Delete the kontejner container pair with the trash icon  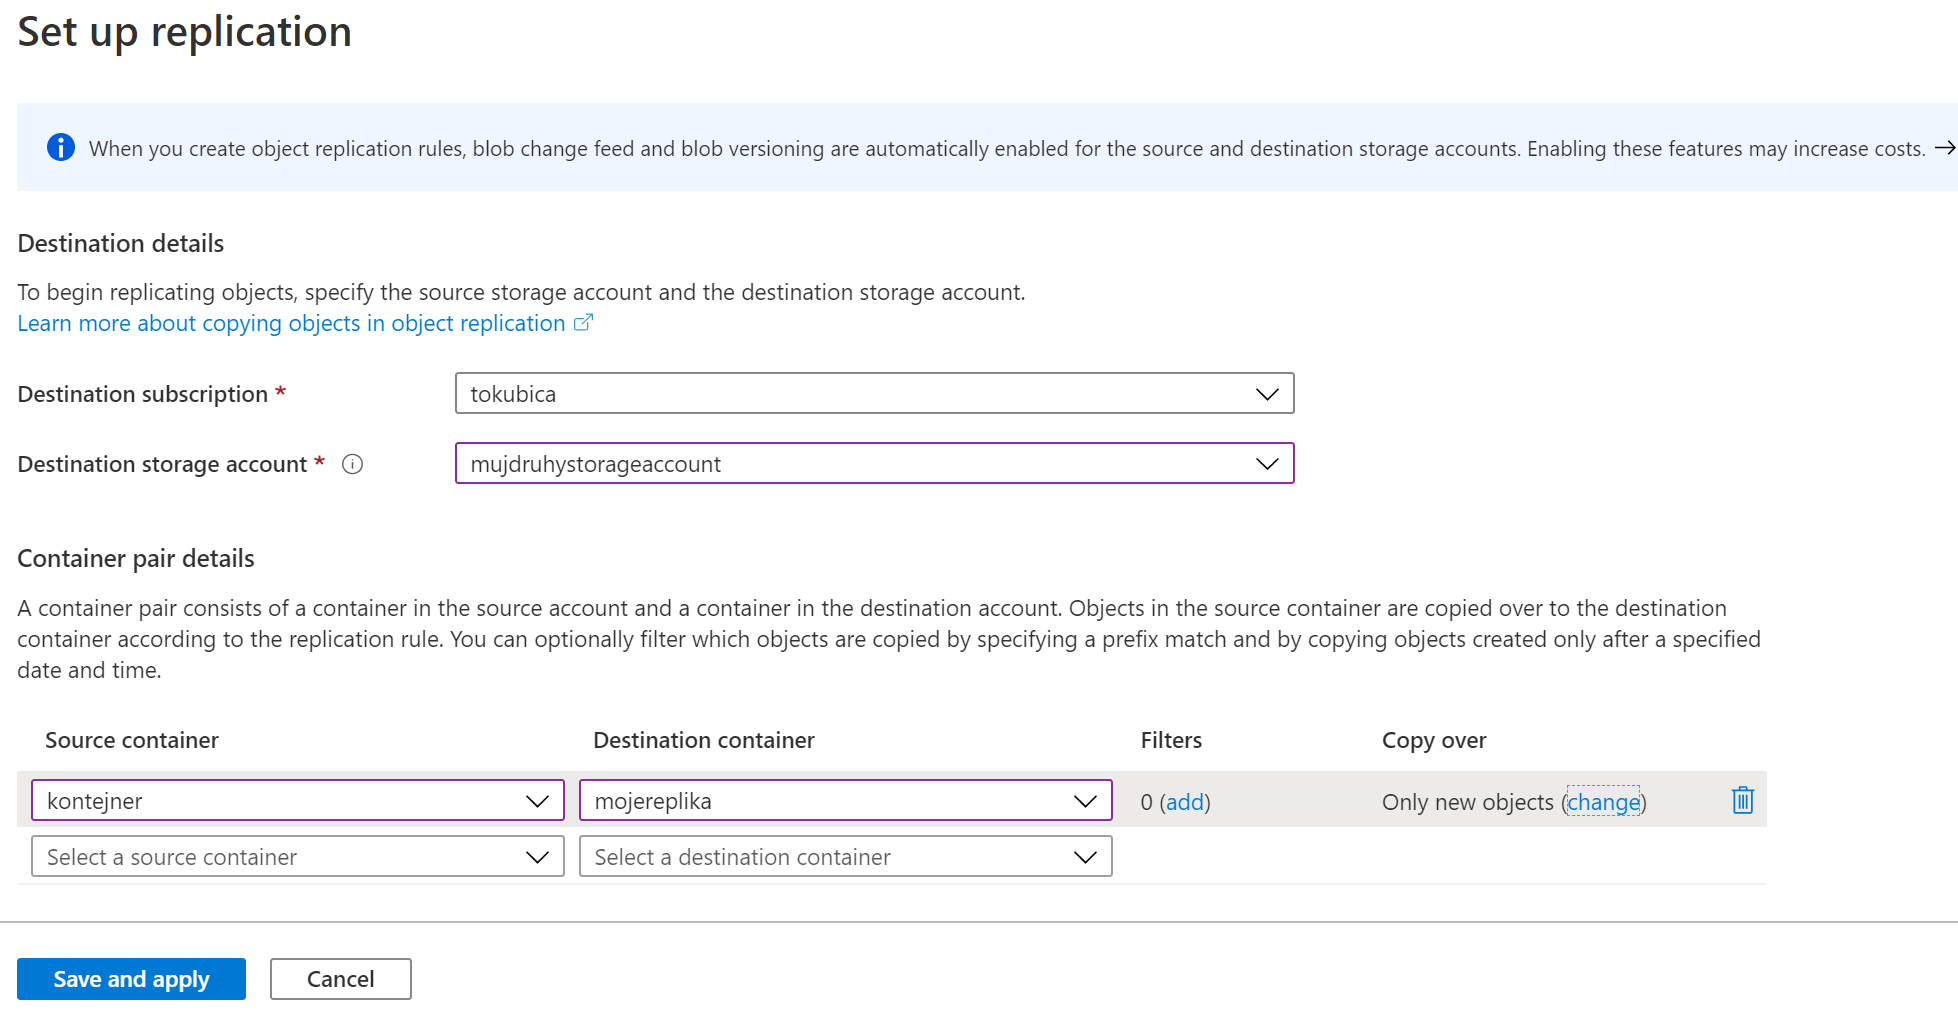point(1742,801)
